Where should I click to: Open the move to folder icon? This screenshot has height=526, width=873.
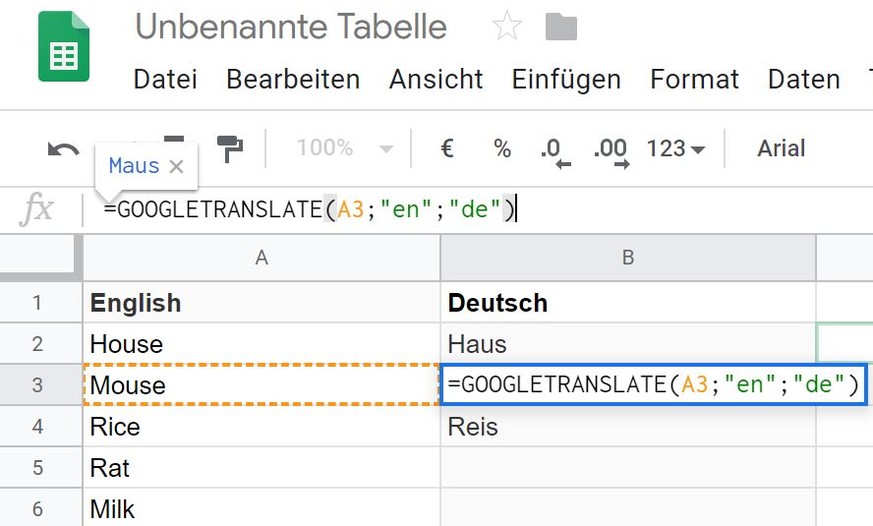[x=561, y=27]
